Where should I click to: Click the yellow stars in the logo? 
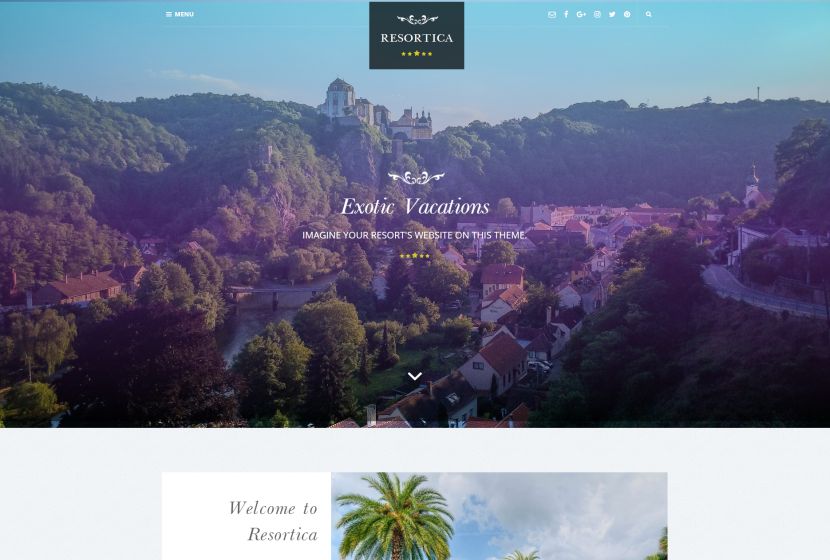pos(417,53)
